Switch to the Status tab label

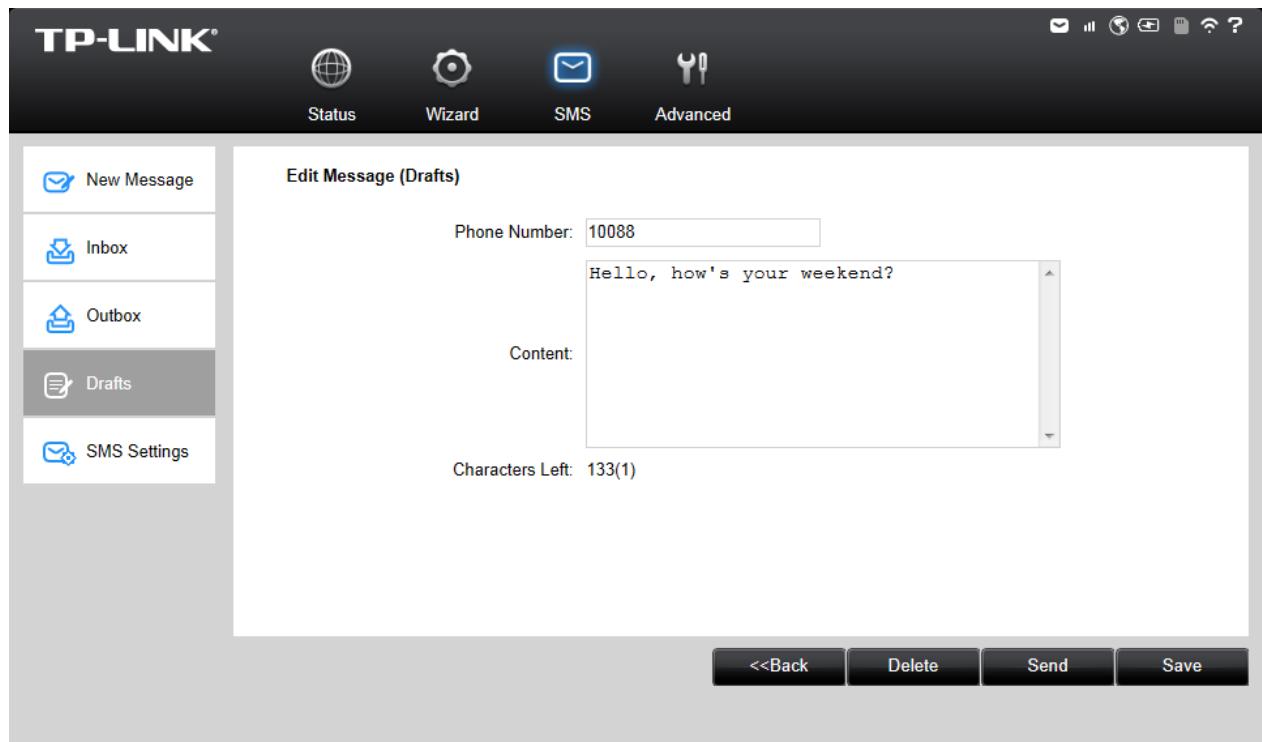coord(331,114)
